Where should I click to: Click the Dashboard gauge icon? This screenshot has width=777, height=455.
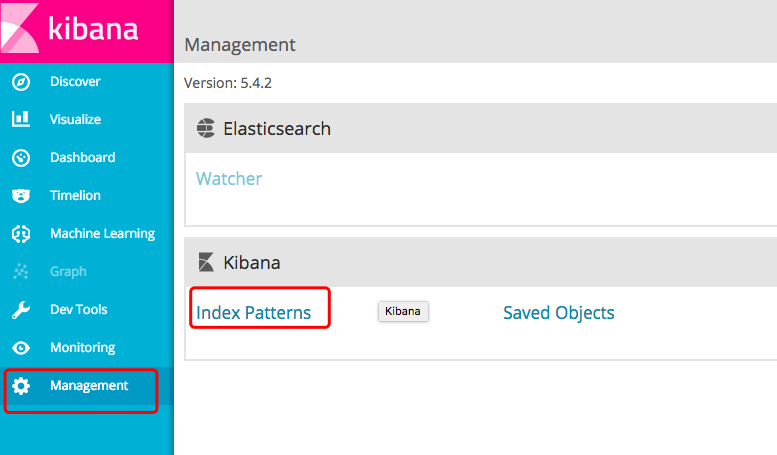click(x=21, y=158)
